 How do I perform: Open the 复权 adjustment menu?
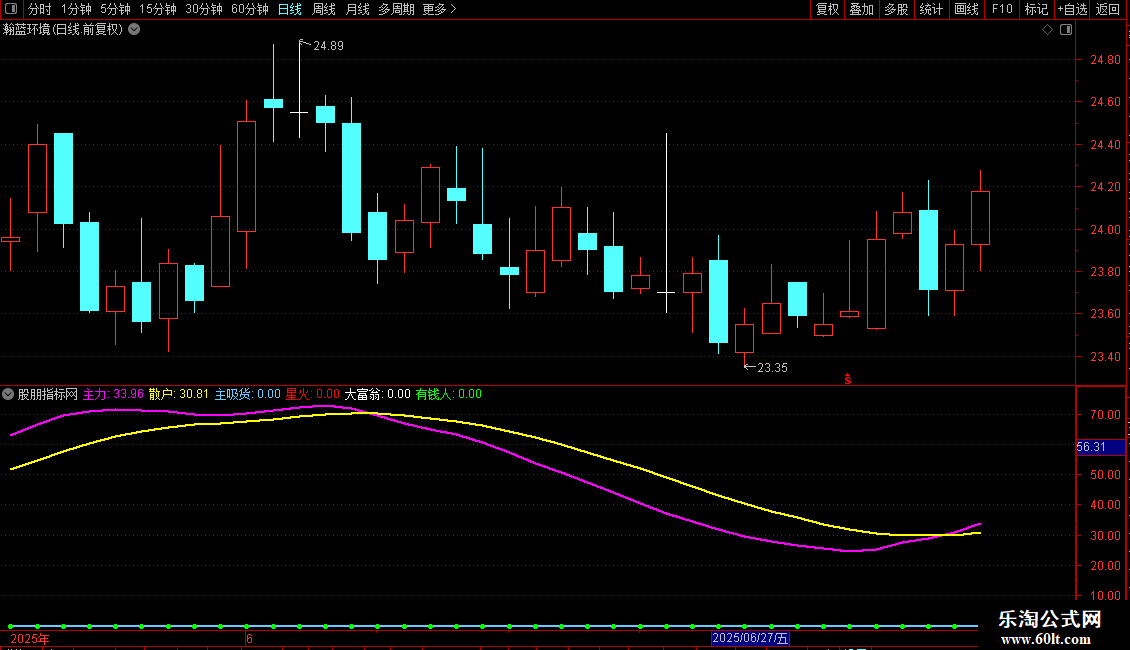pyautogui.click(x=827, y=9)
